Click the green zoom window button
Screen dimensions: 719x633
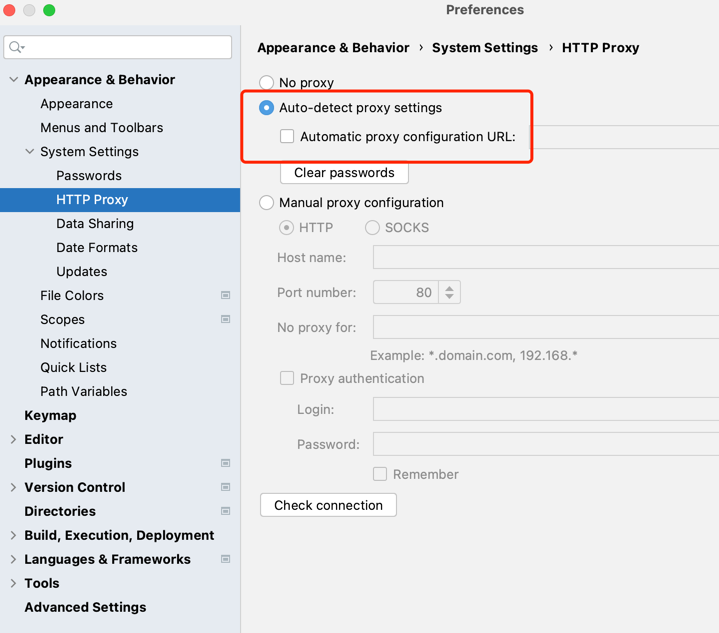[49, 10]
